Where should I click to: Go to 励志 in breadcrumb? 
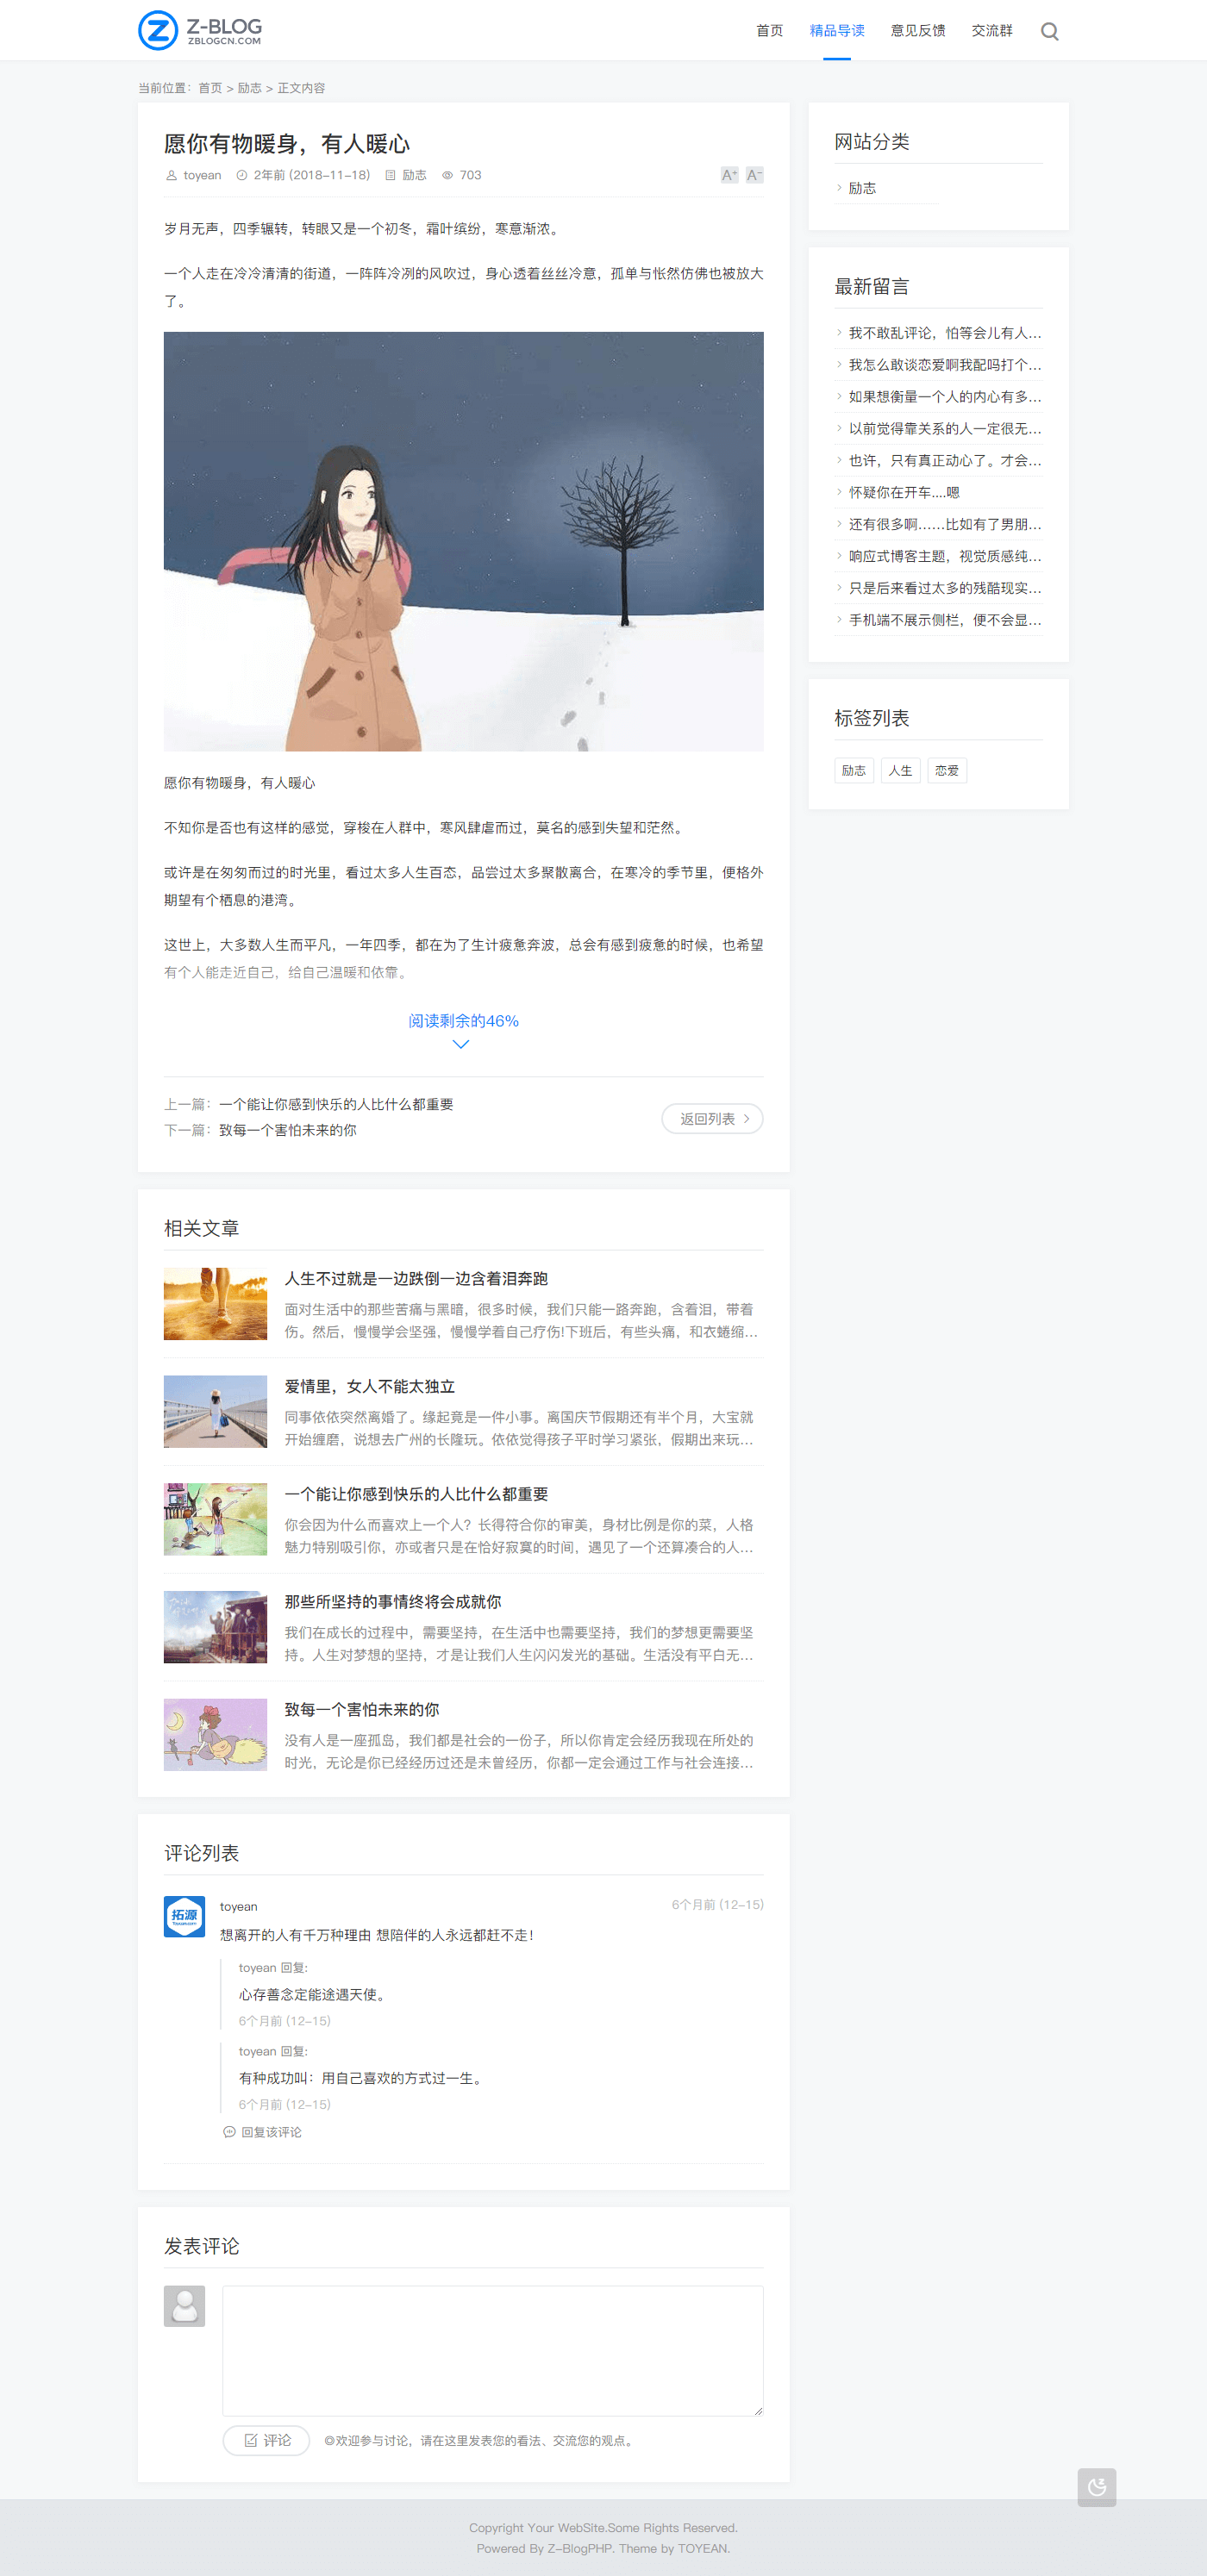(x=249, y=88)
